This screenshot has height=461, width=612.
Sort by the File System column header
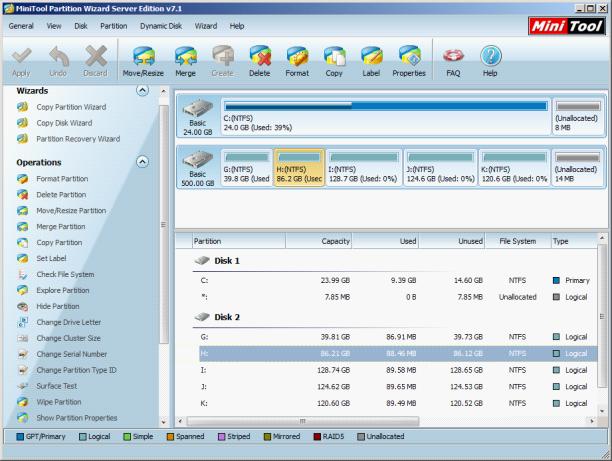click(518, 241)
